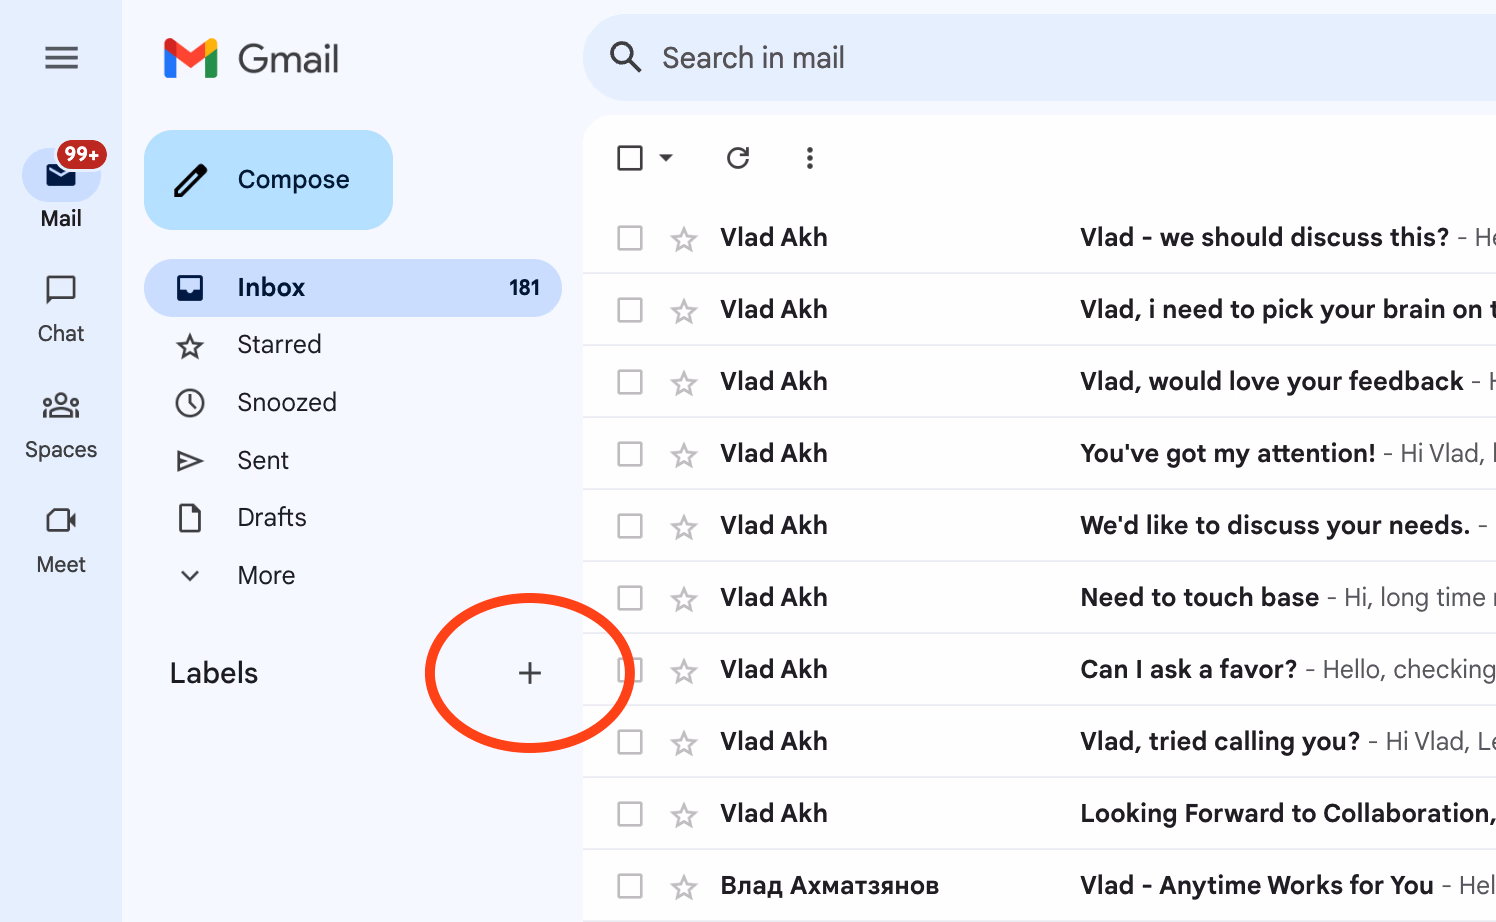
Task: Open Spaces from the left rail
Action: point(61,424)
